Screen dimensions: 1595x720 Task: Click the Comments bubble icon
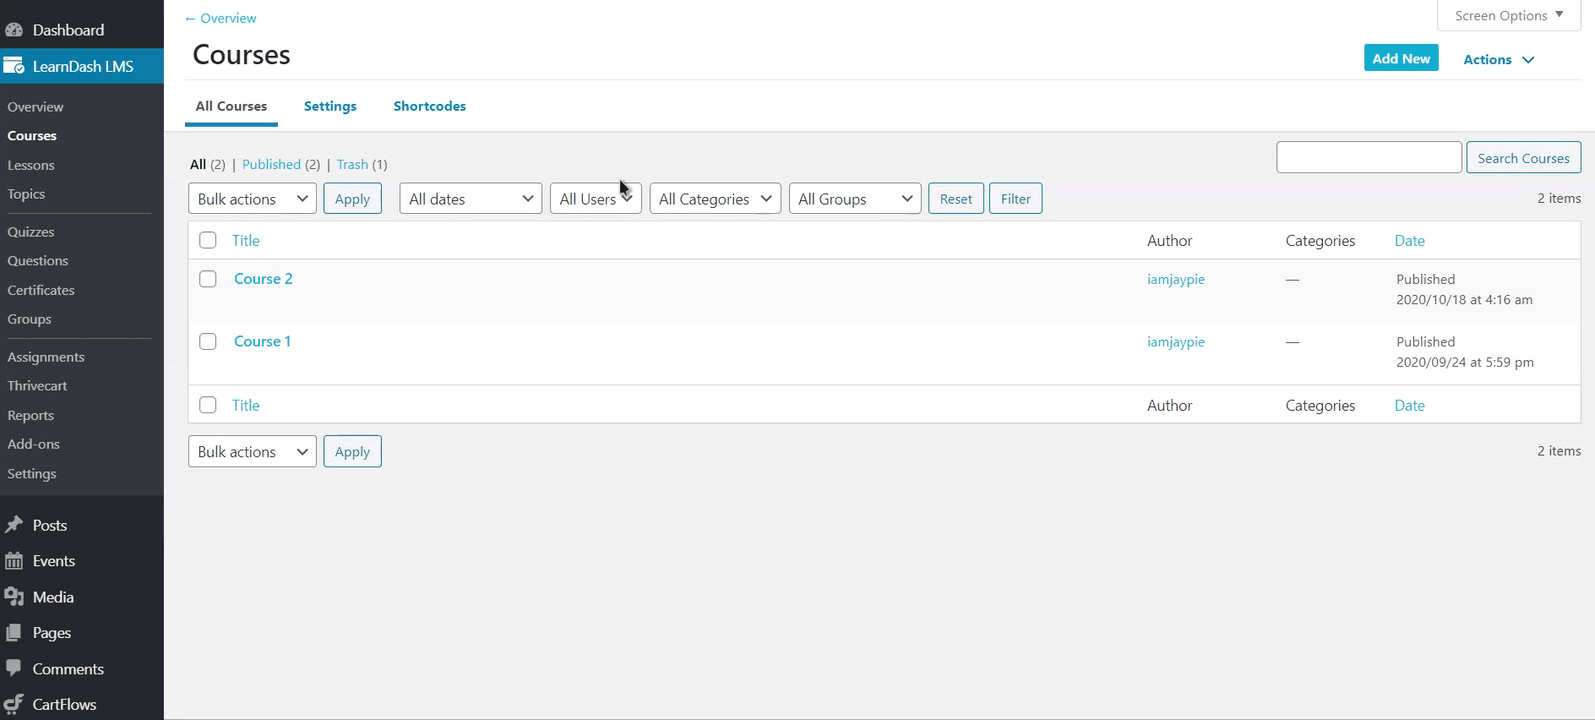point(14,668)
